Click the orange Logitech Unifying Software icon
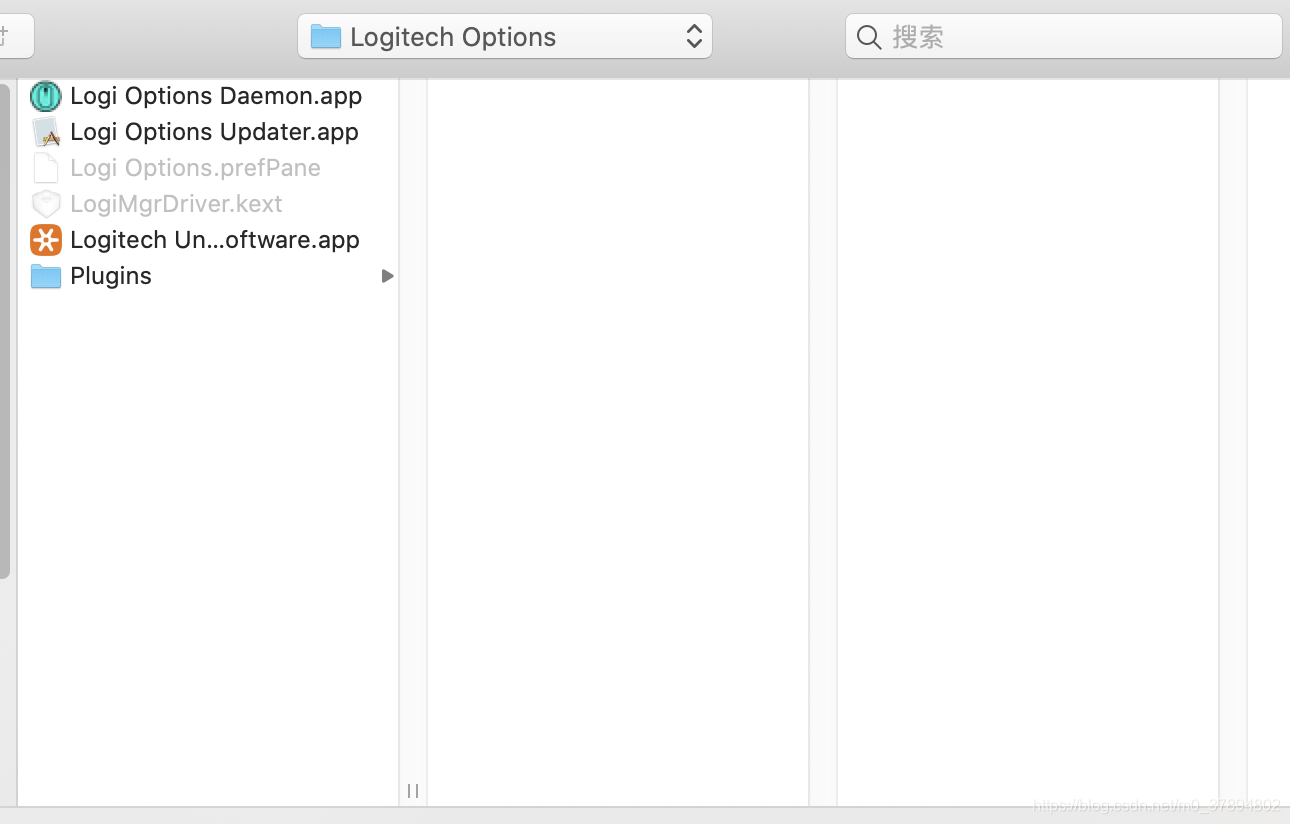 click(46, 240)
